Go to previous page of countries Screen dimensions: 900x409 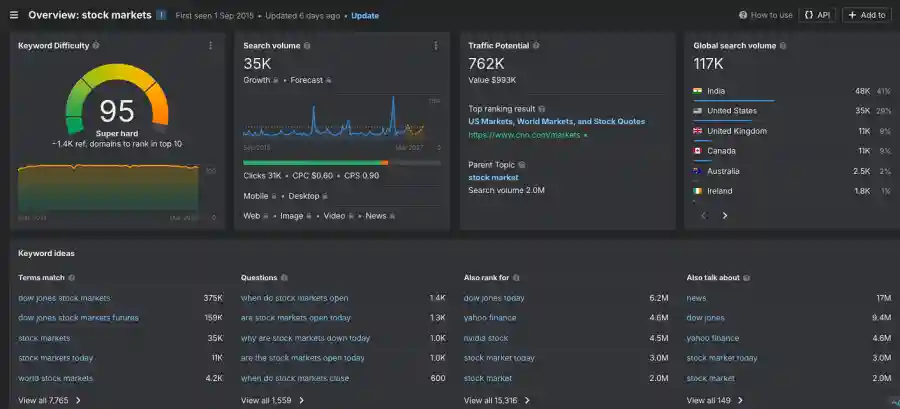[x=703, y=215]
